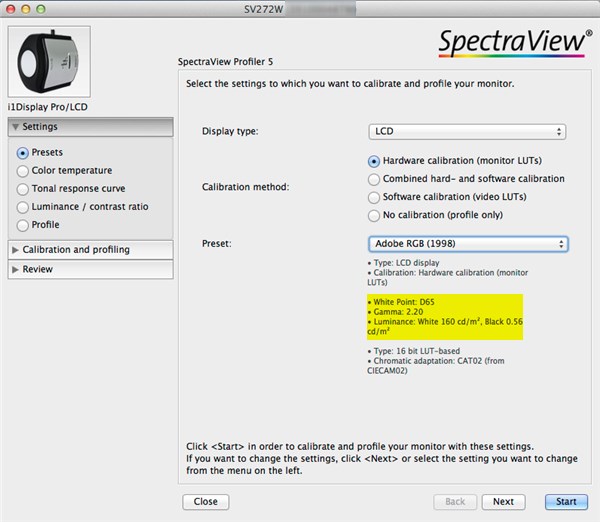Click 'Chromatic adaptation: CAT02' text
Image resolution: width=600 pixels, height=522 pixels.
[x=436, y=365]
